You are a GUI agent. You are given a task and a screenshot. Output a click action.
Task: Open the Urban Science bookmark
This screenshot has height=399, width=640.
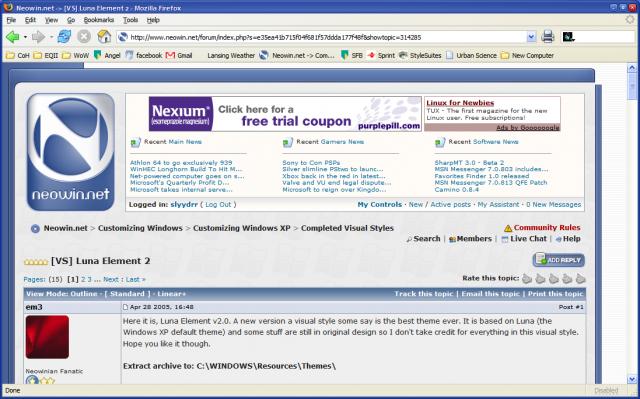click(x=471, y=55)
